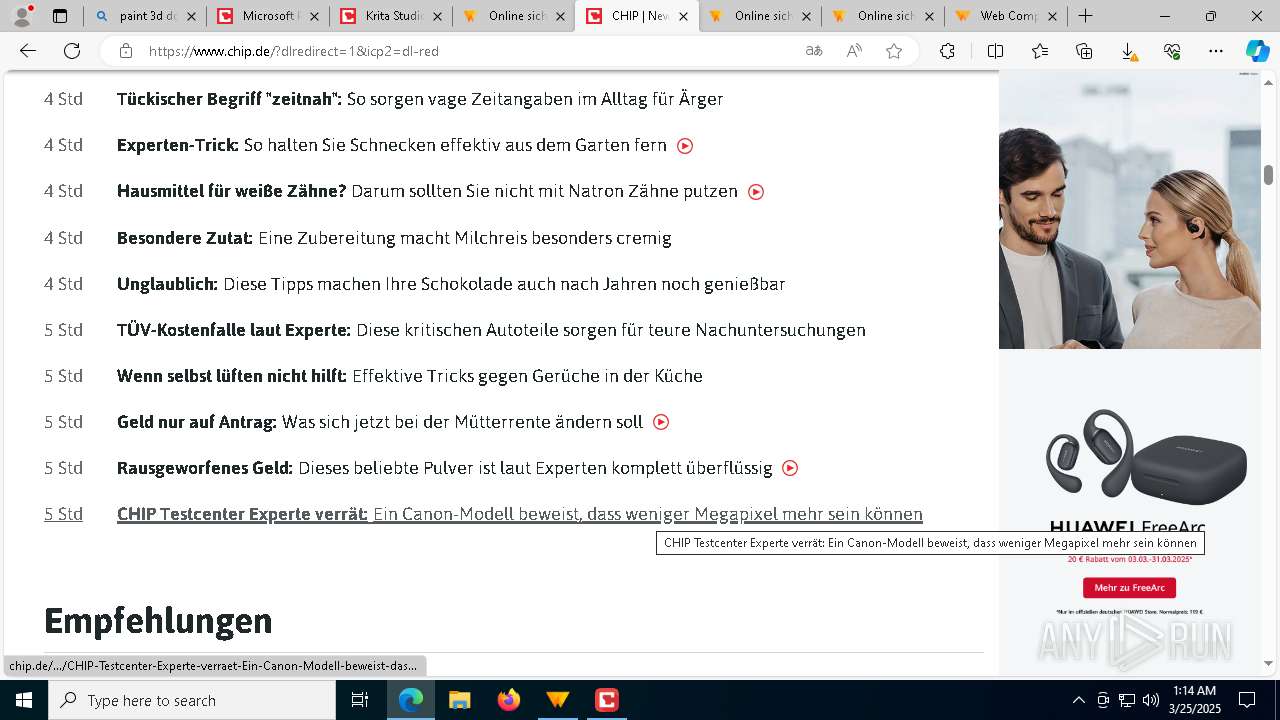This screenshot has width=1280, height=720.
Task: Open article TÜV-Kostenfalle laut Experte
Action: point(491,330)
